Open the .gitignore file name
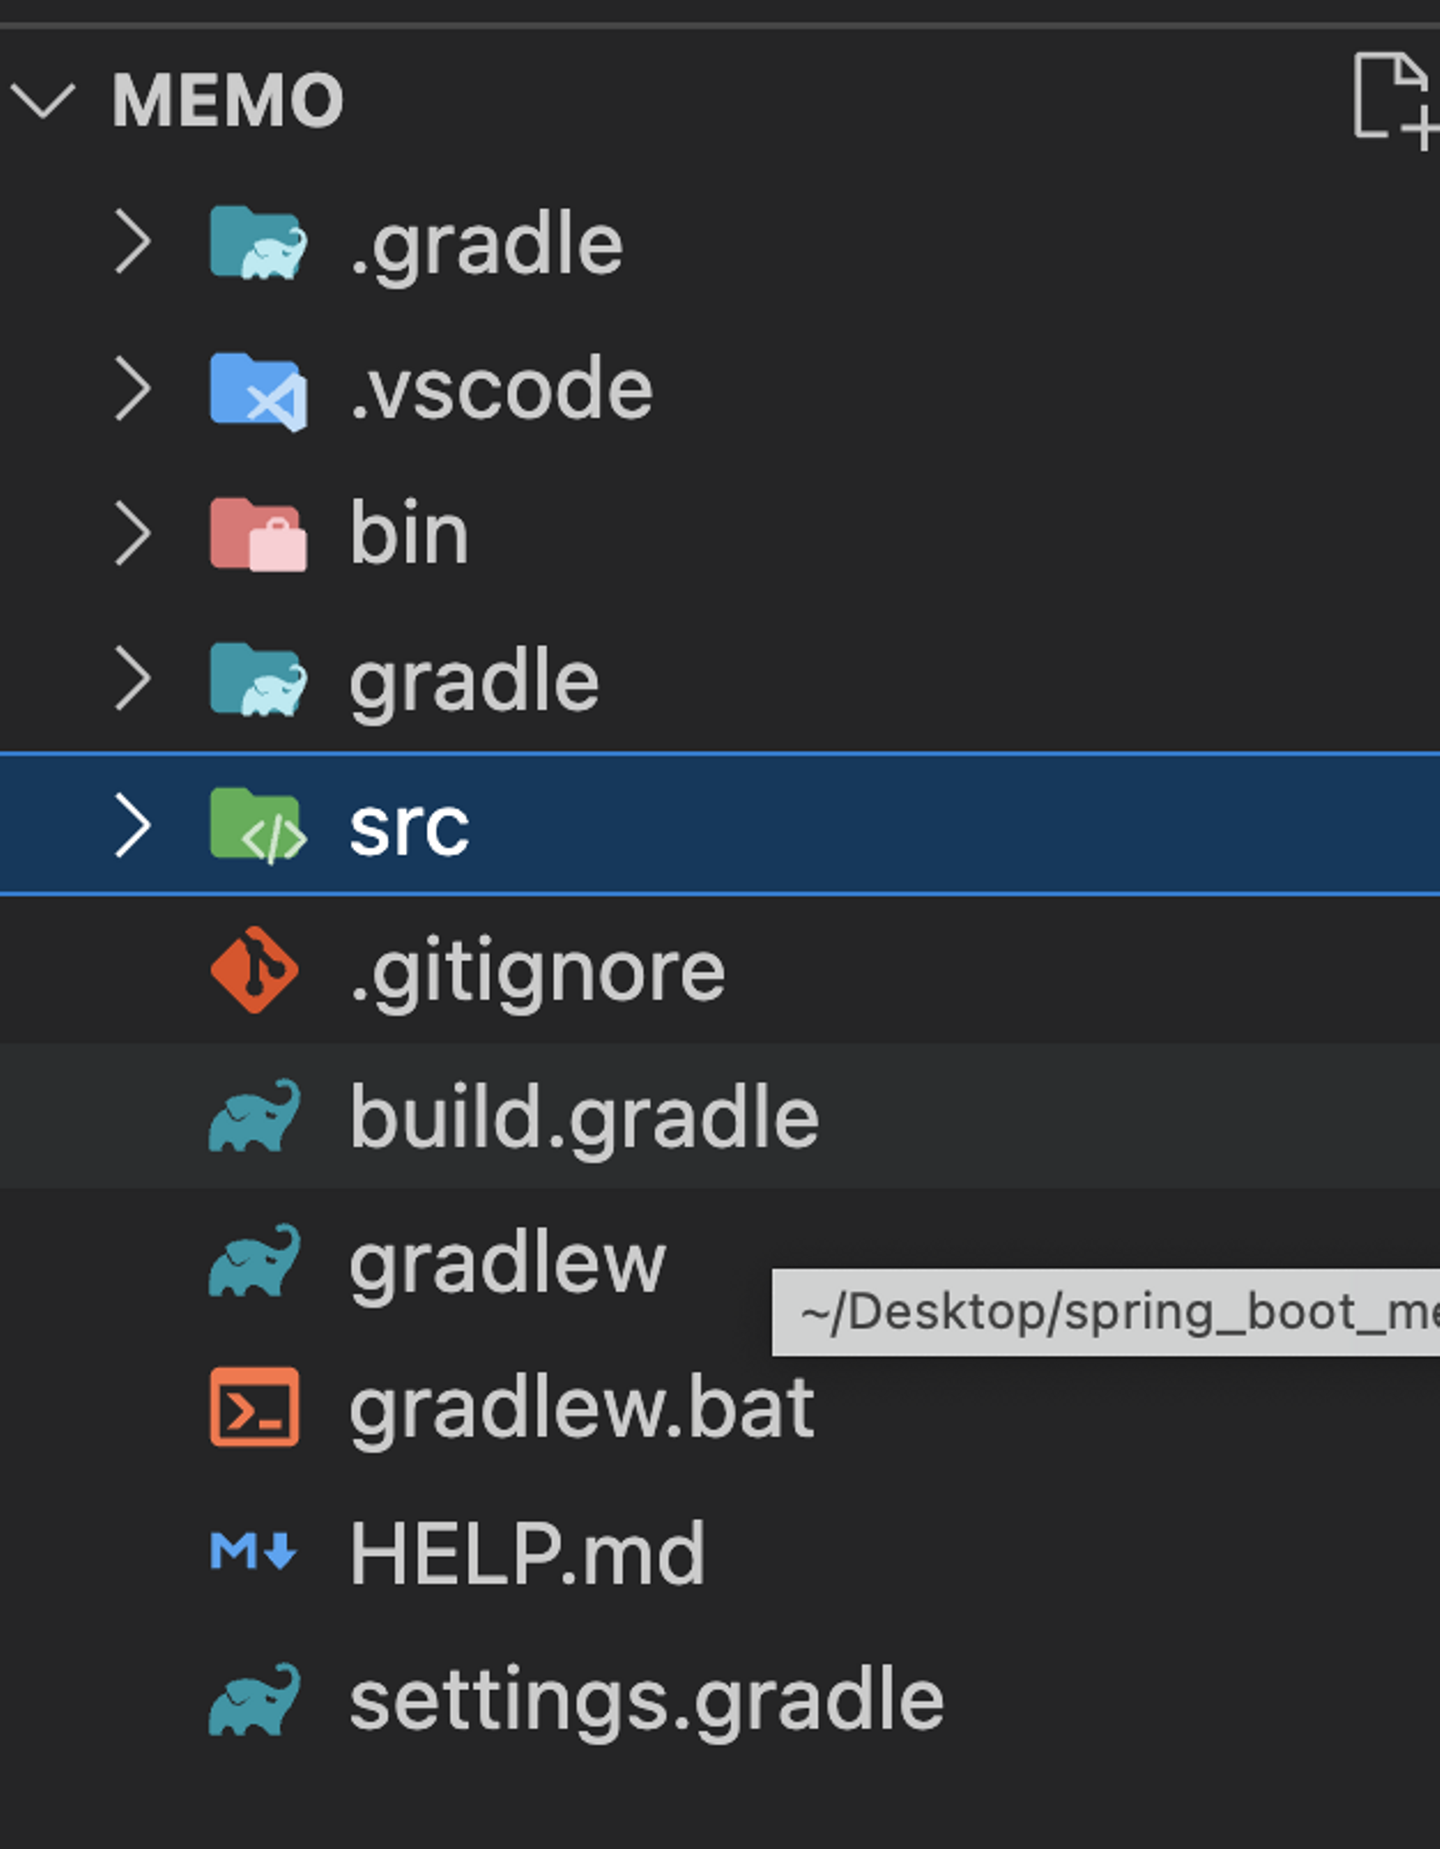Image resolution: width=1440 pixels, height=1849 pixels. pos(537,972)
